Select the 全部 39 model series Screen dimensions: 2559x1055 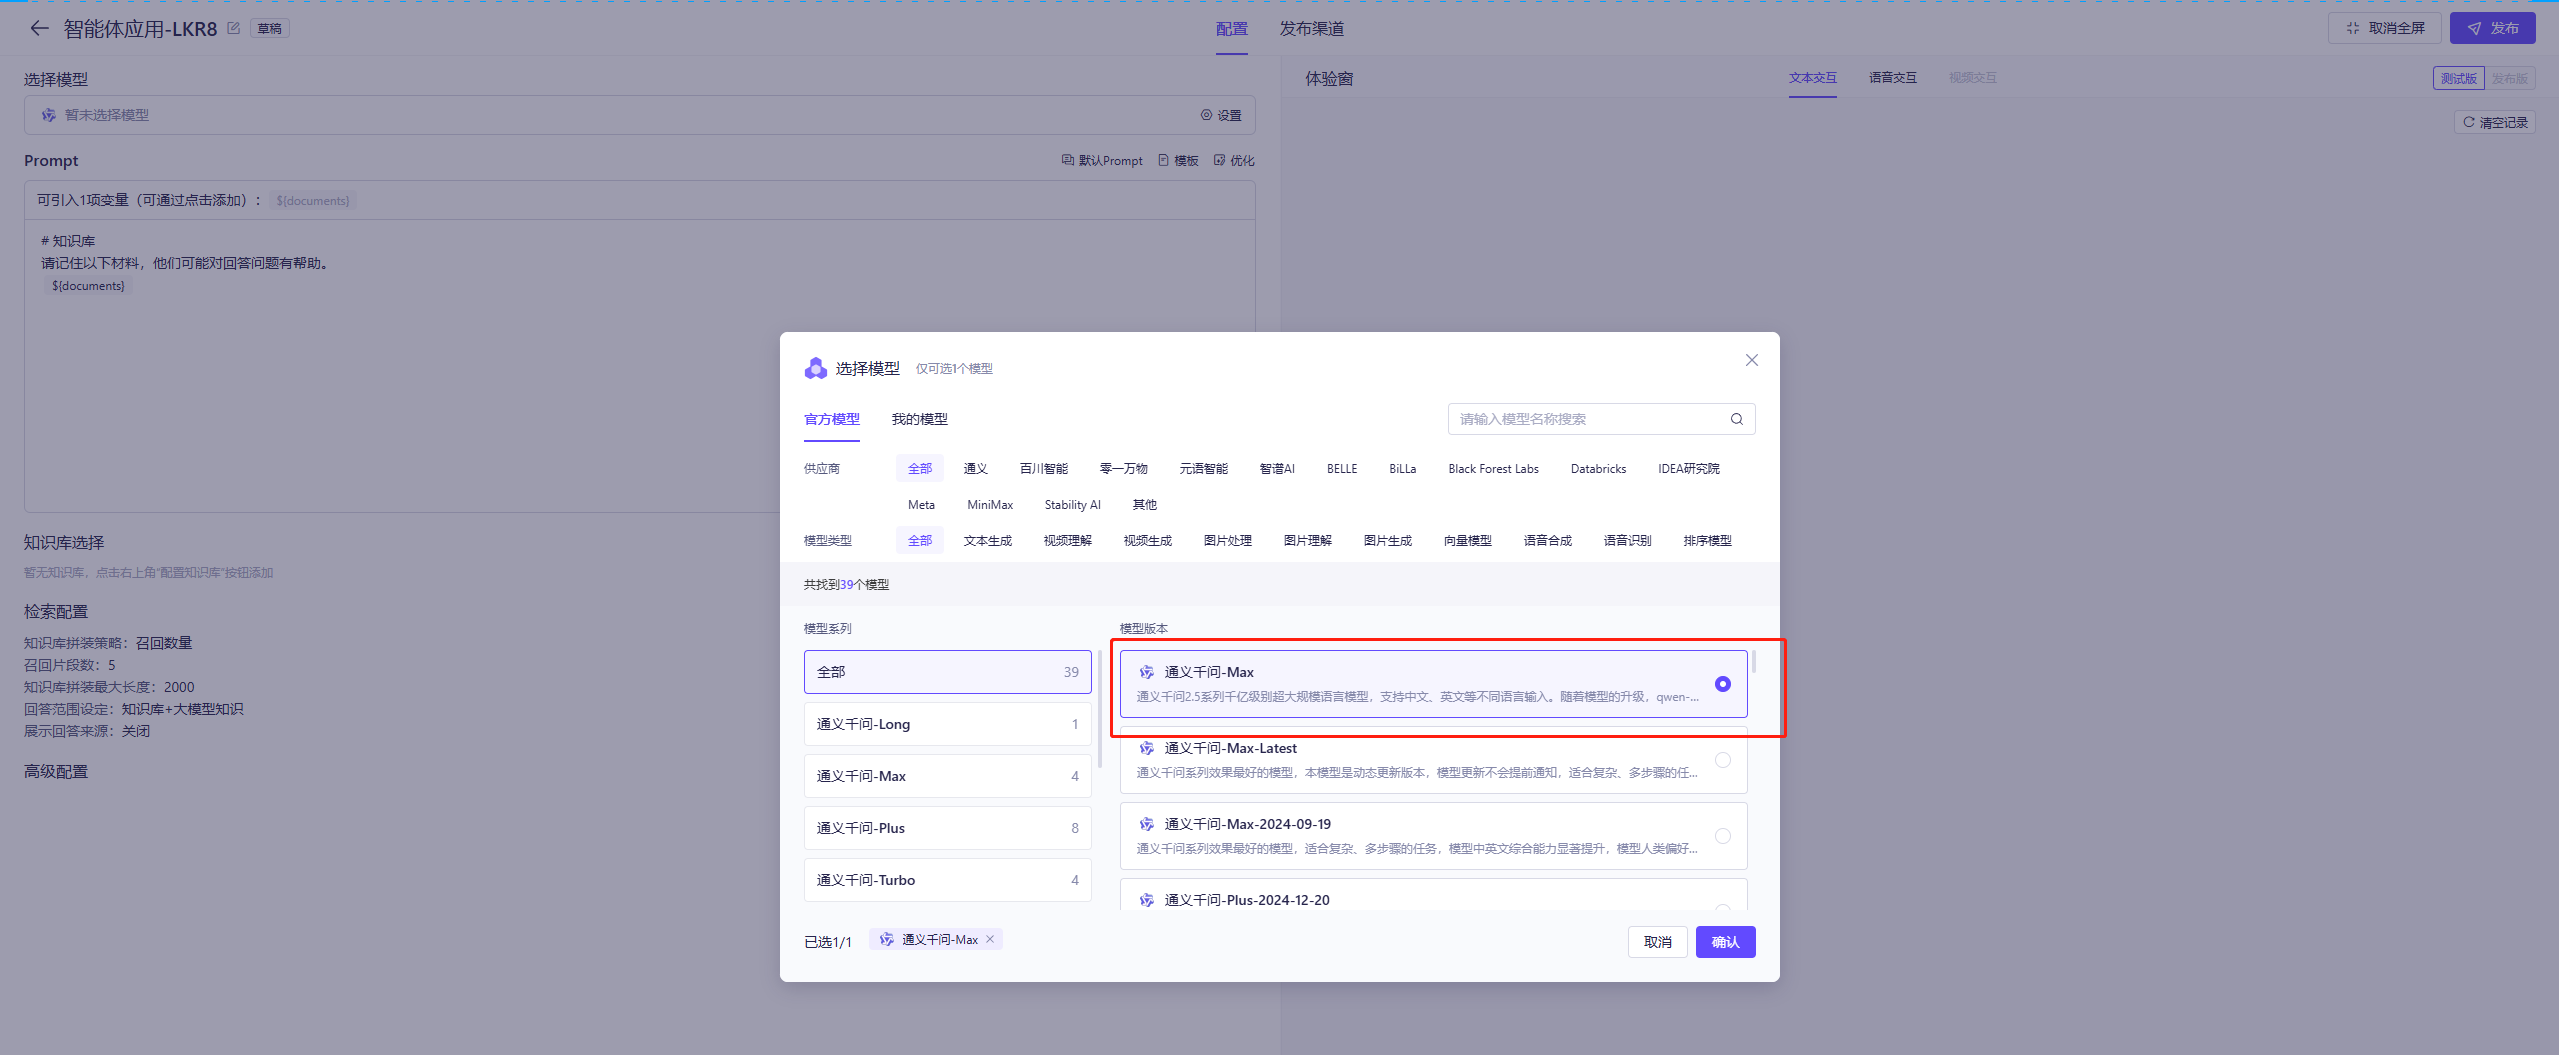(x=948, y=672)
